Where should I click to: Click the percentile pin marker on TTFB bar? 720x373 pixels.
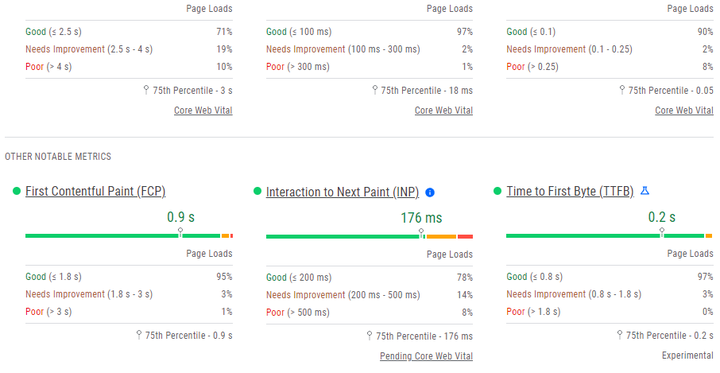pyautogui.click(x=662, y=232)
